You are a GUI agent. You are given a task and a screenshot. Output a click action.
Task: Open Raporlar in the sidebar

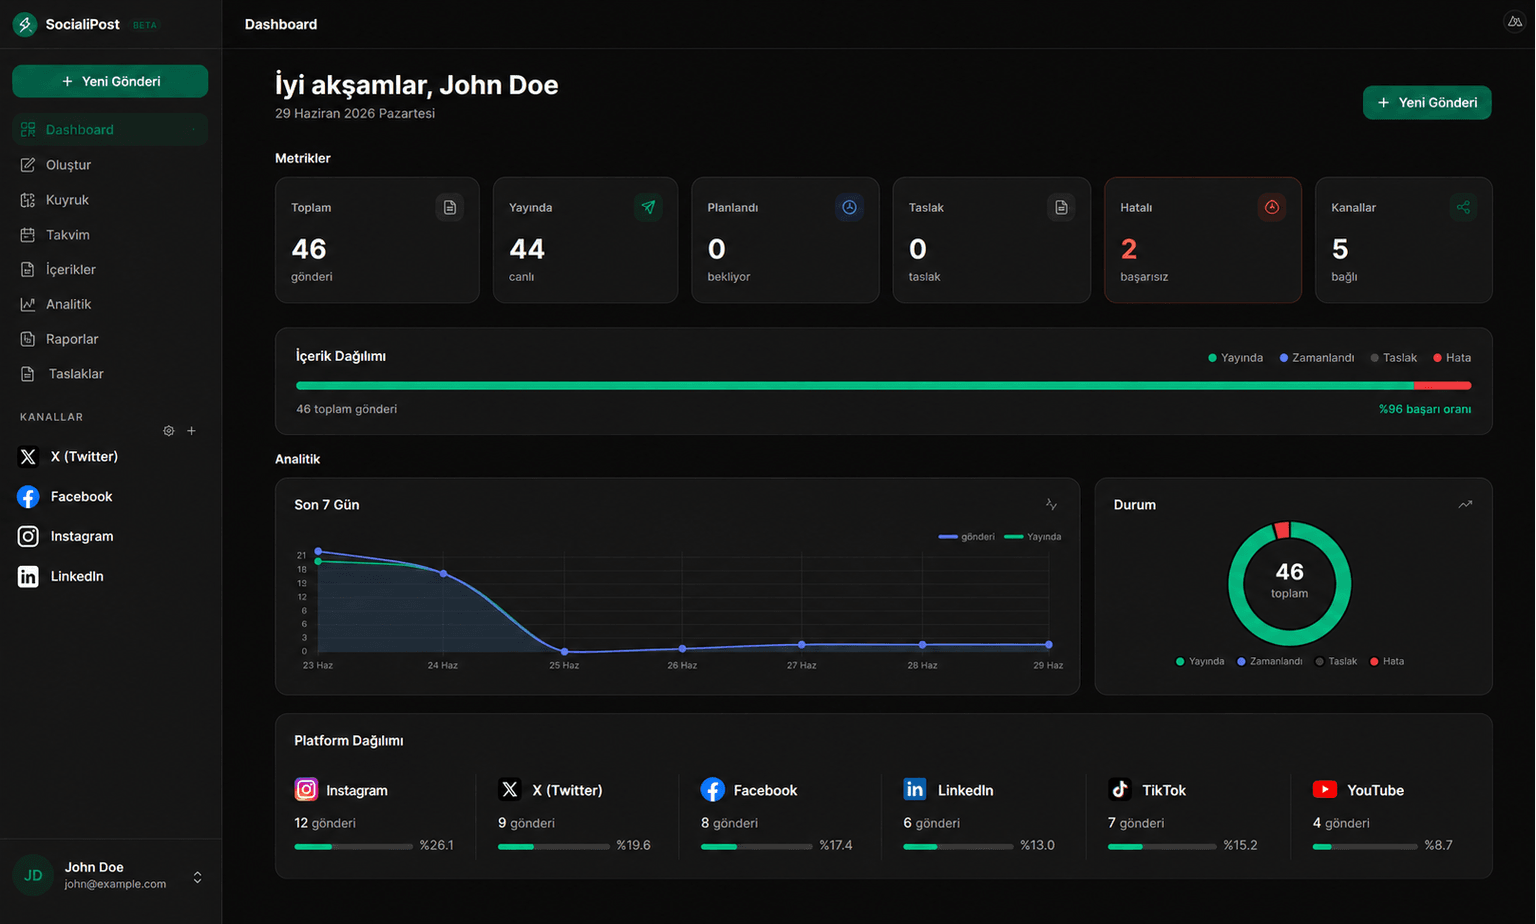tap(110, 339)
